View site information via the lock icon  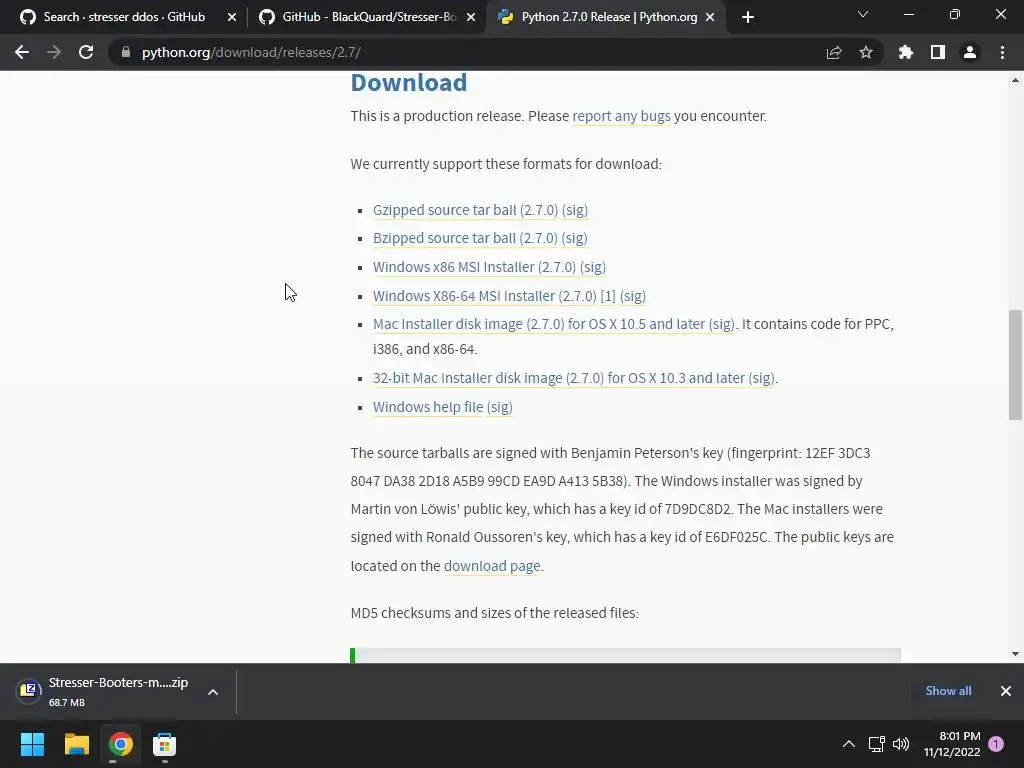tap(125, 52)
